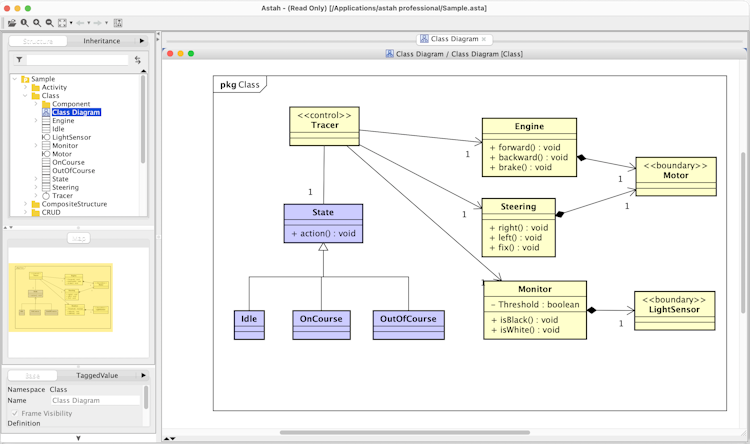Open the back history dropdown arrow
The image size is (750, 444).
(x=88, y=22)
